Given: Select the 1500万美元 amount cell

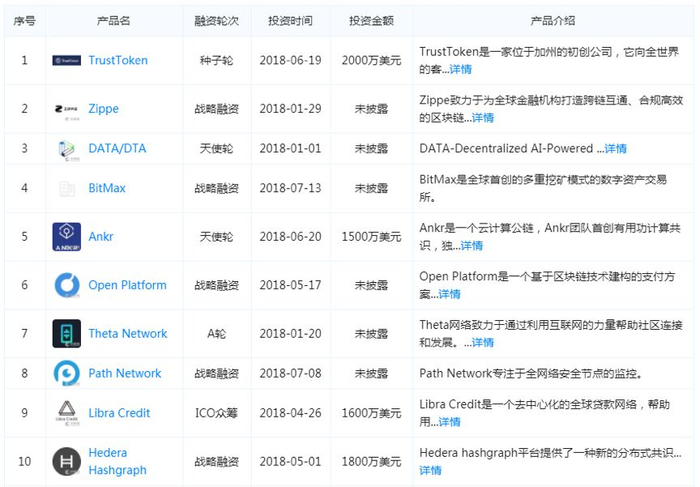Looking at the screenshot, I should [371, 237].
